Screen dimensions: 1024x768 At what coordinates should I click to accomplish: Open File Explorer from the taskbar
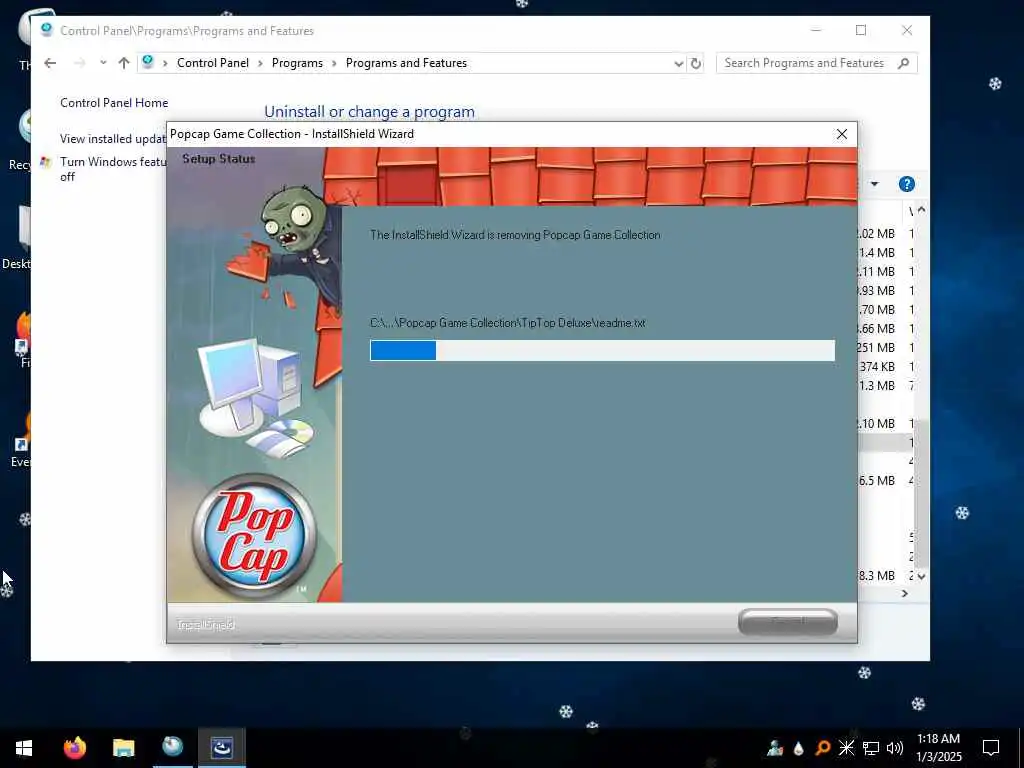123,747
